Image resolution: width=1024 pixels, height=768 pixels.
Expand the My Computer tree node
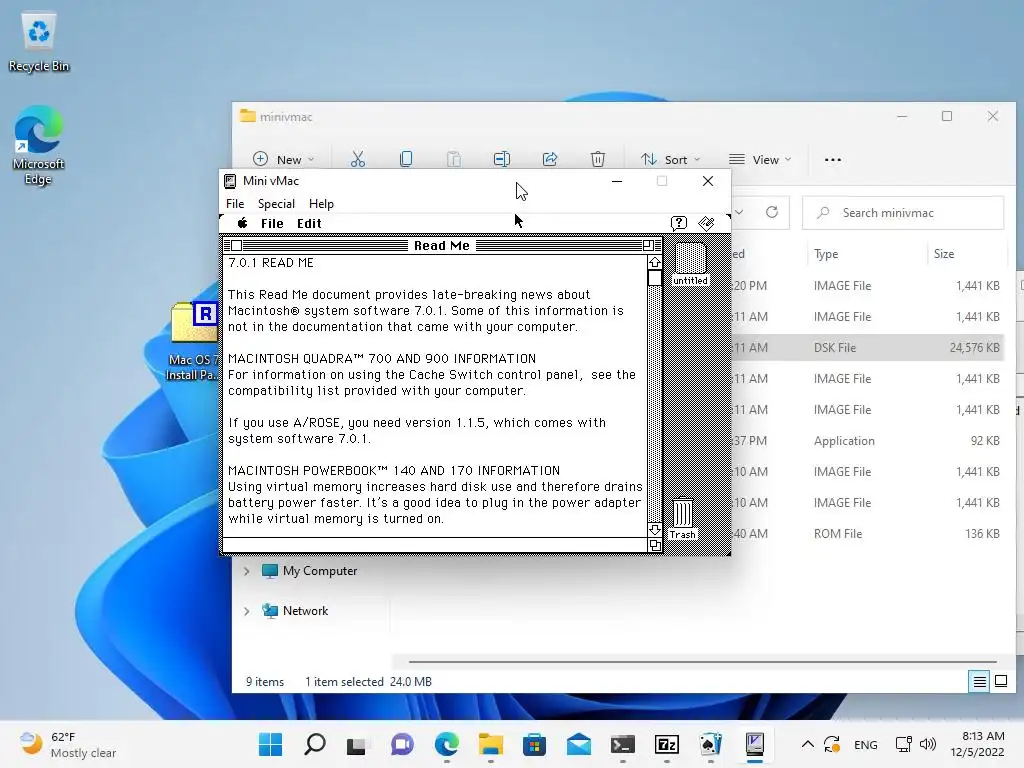tap(246, 571)
